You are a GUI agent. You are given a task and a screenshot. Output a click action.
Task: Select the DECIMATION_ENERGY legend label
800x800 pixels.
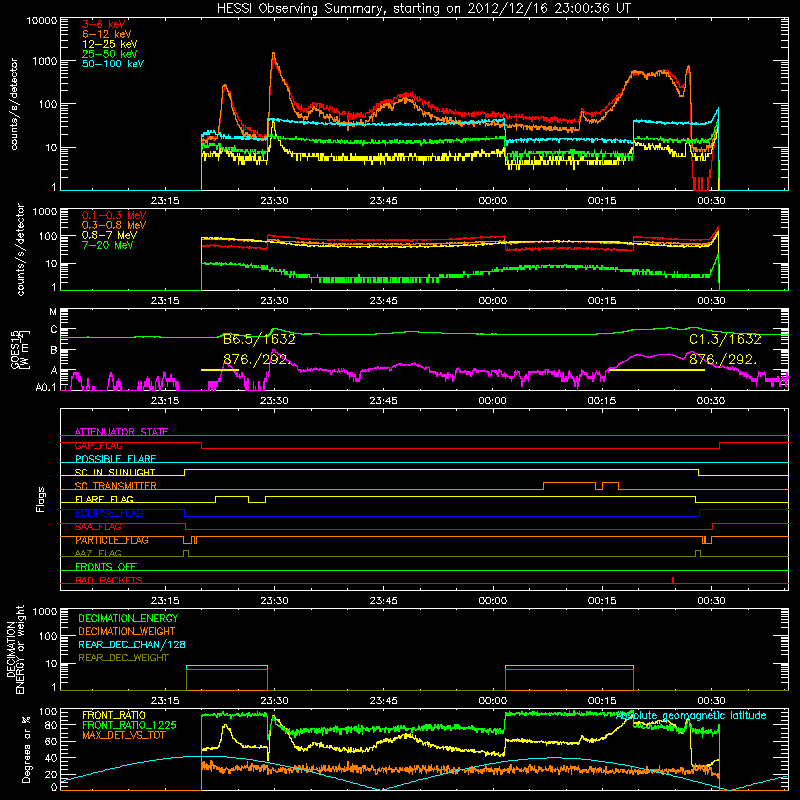[x=128, y=618]
